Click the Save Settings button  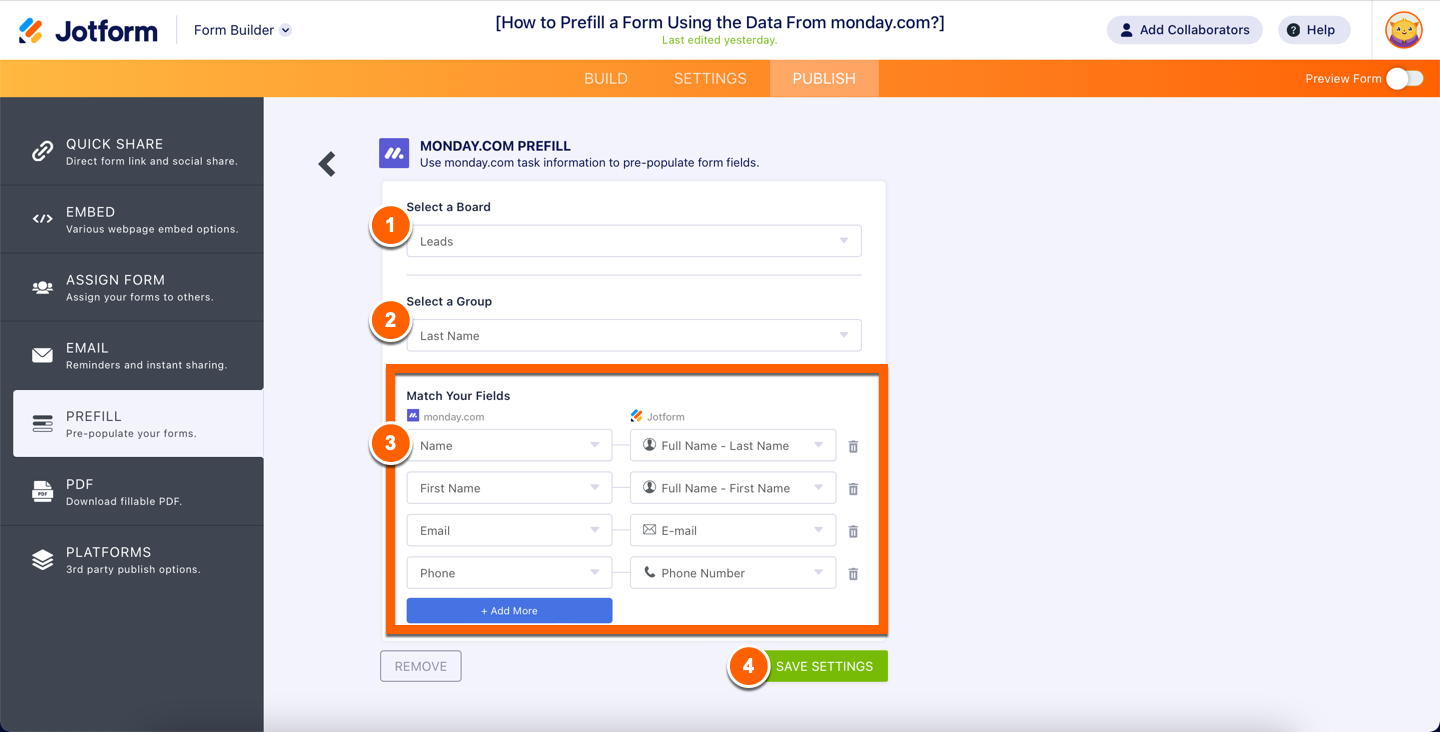(824, 666)
